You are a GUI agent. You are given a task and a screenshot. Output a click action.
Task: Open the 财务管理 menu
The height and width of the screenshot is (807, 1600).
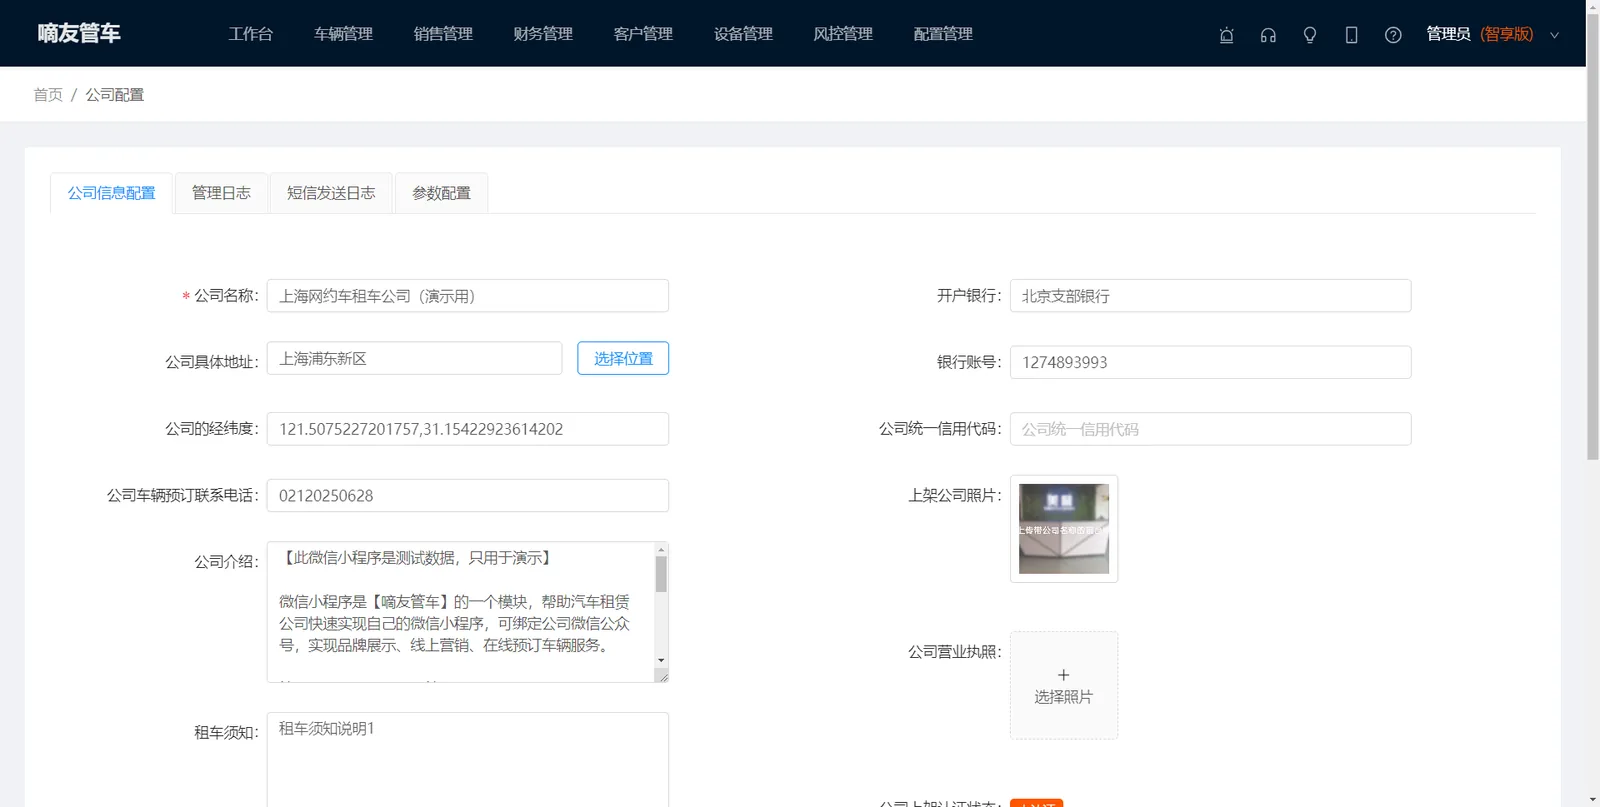(x=544, y=34)
